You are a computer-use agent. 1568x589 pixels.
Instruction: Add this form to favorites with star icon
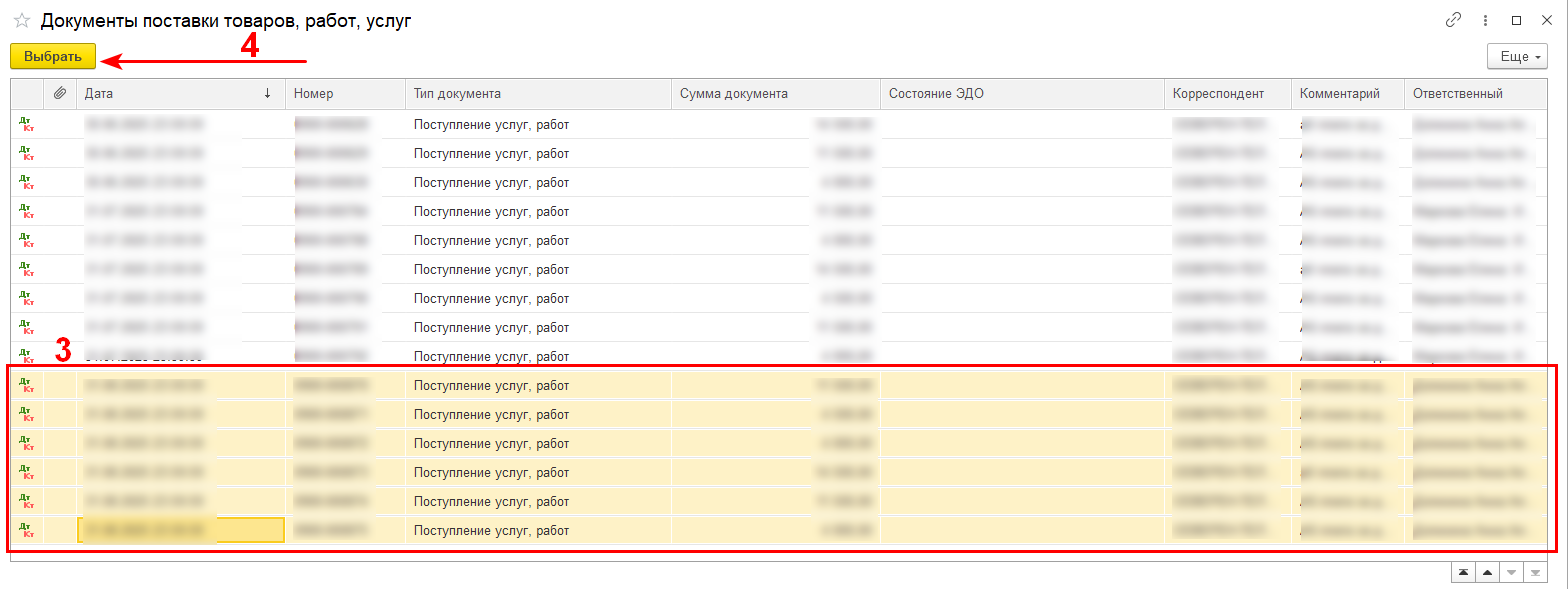[x=21, y=21]
